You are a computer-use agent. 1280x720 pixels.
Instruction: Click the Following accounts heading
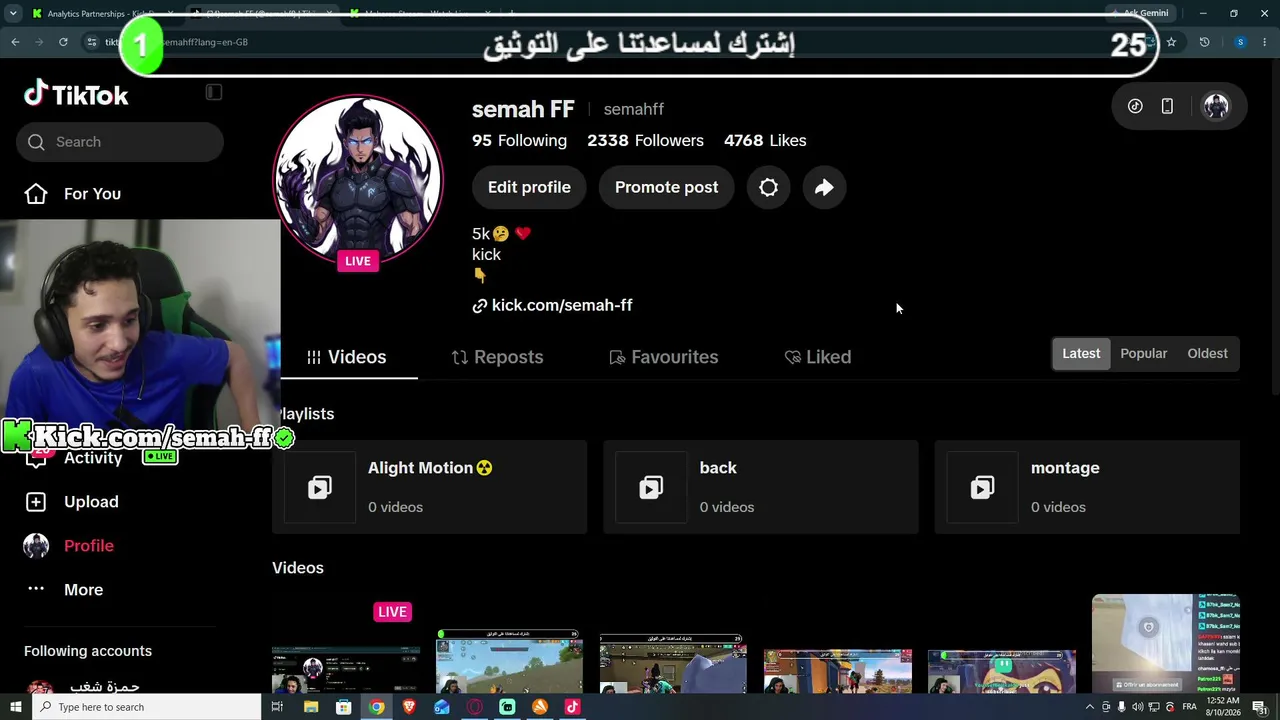coord(88,651)
